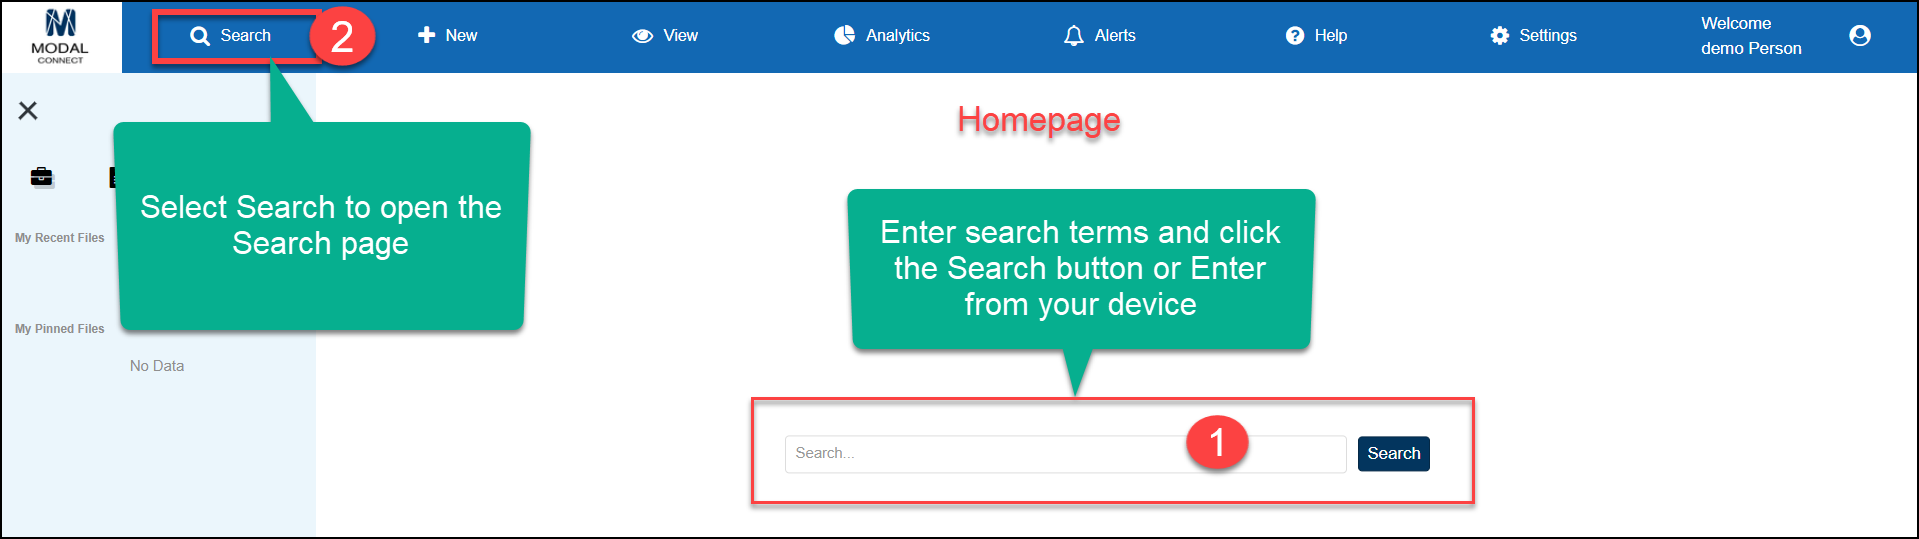Open the View menu
Viewport: 1919px width, 539px height.
[665, 36]
